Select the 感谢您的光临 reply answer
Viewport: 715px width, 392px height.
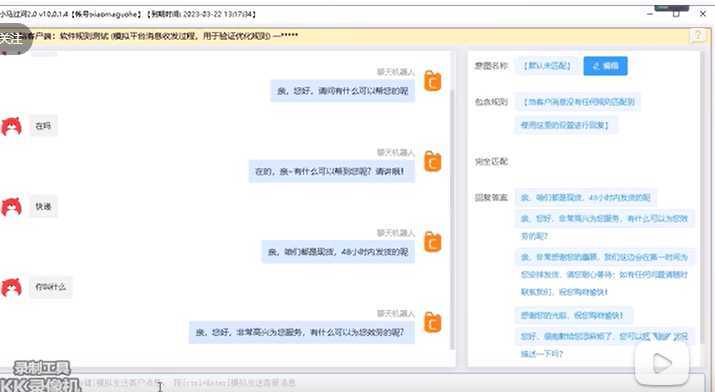point(573,315)
